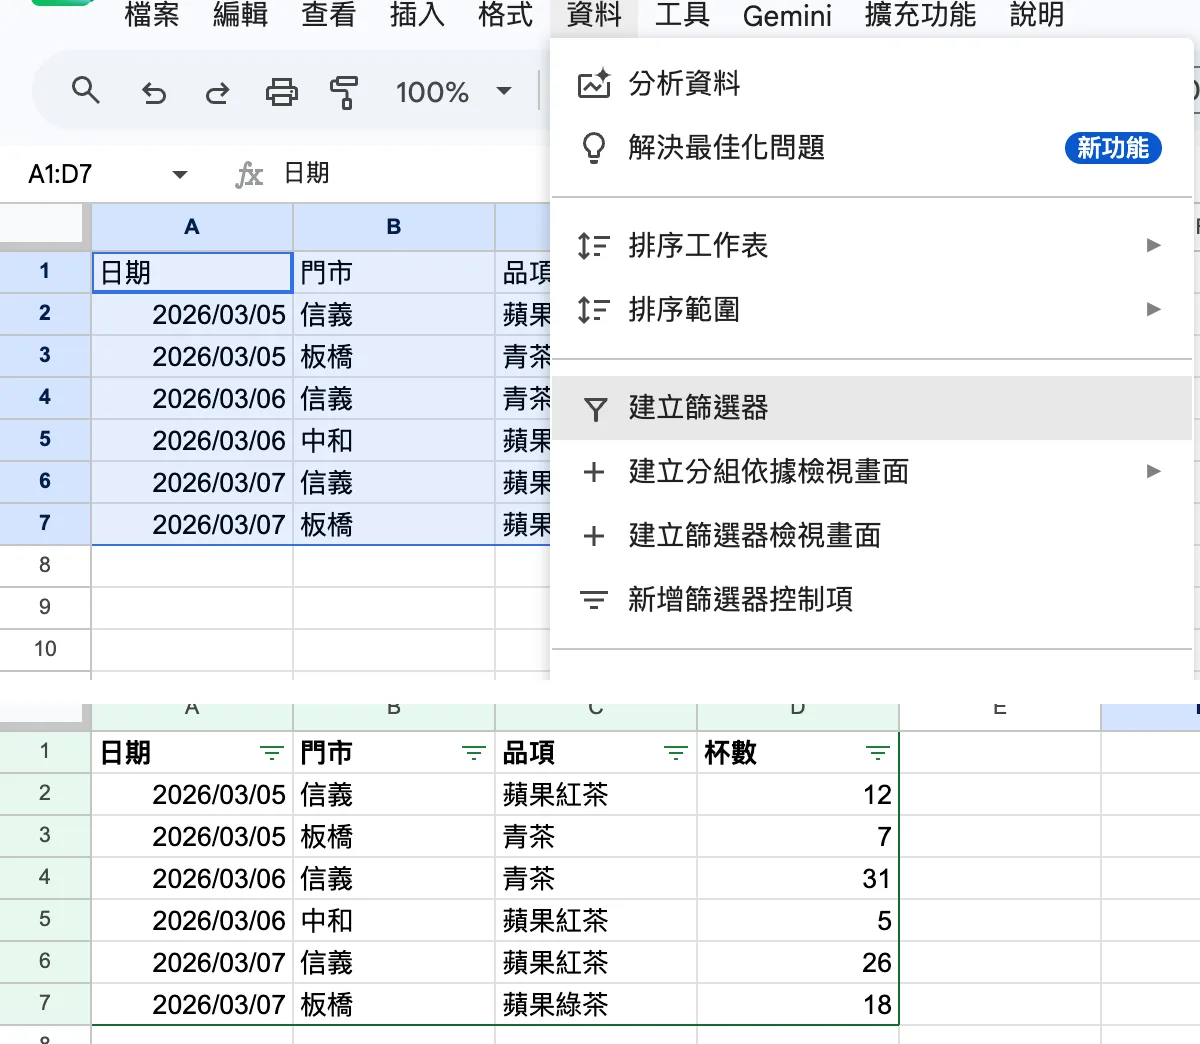Open the A1:D7 name box dropdown arrow
The height and width of the screenshot is (1044, 1200).
tap(180, 174)
